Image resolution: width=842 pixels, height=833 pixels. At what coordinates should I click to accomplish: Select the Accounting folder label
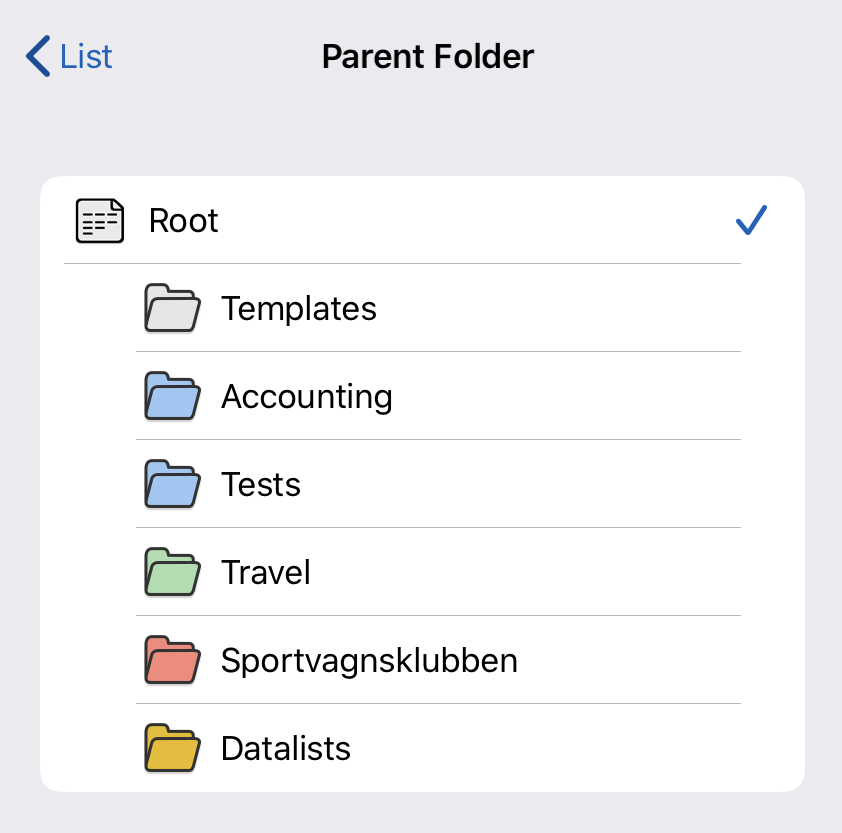[x=307, y=396]
